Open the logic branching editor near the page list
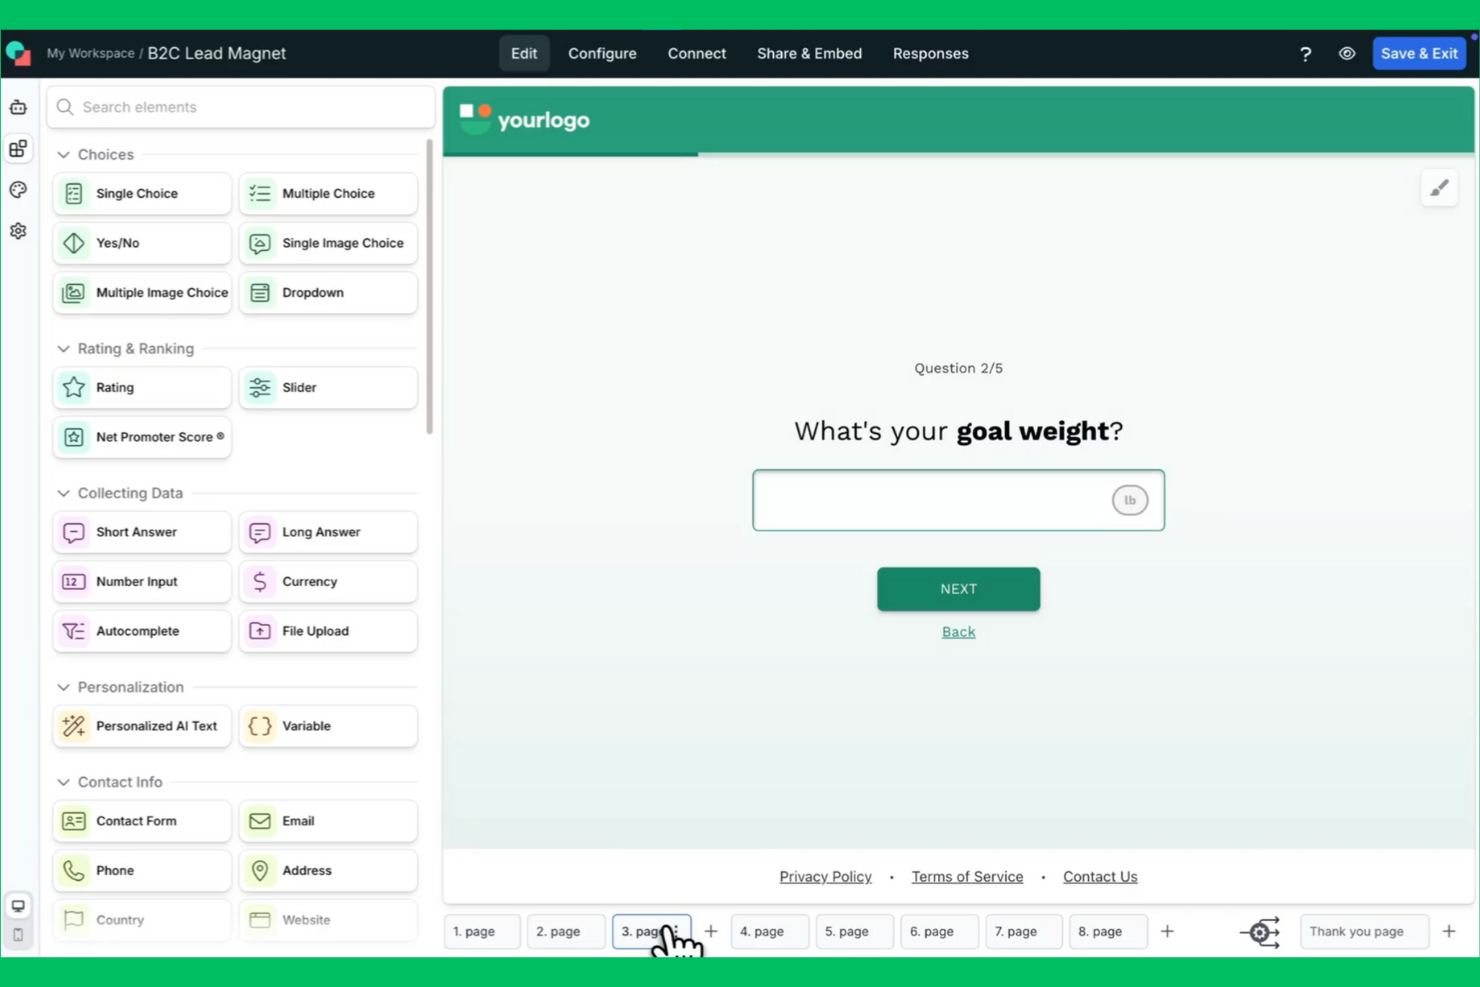Image resolution: width=1480 pixels, height=987 pixels. coord(1261,931)
